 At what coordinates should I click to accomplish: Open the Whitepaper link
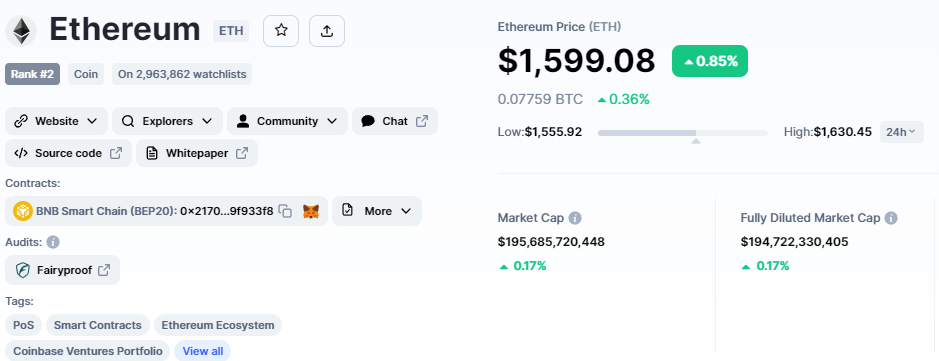(x=197, y=153)
